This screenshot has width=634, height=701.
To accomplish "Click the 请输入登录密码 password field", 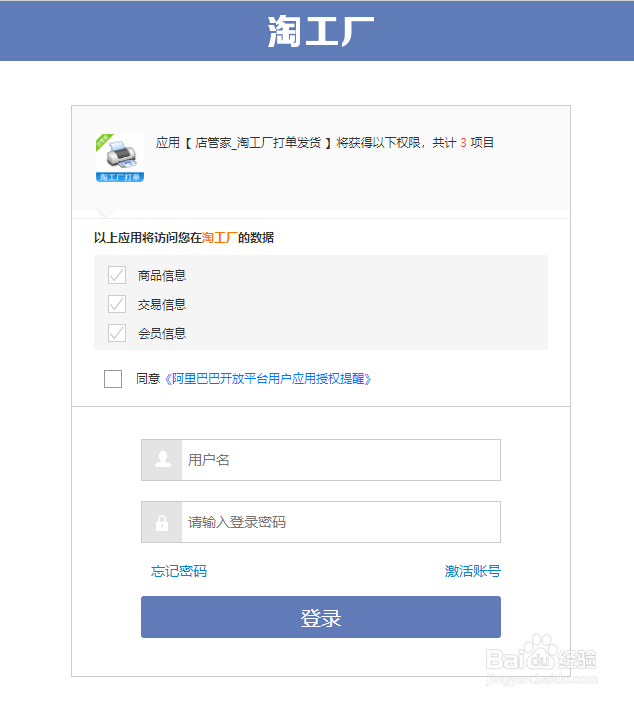I will [340, 522].
